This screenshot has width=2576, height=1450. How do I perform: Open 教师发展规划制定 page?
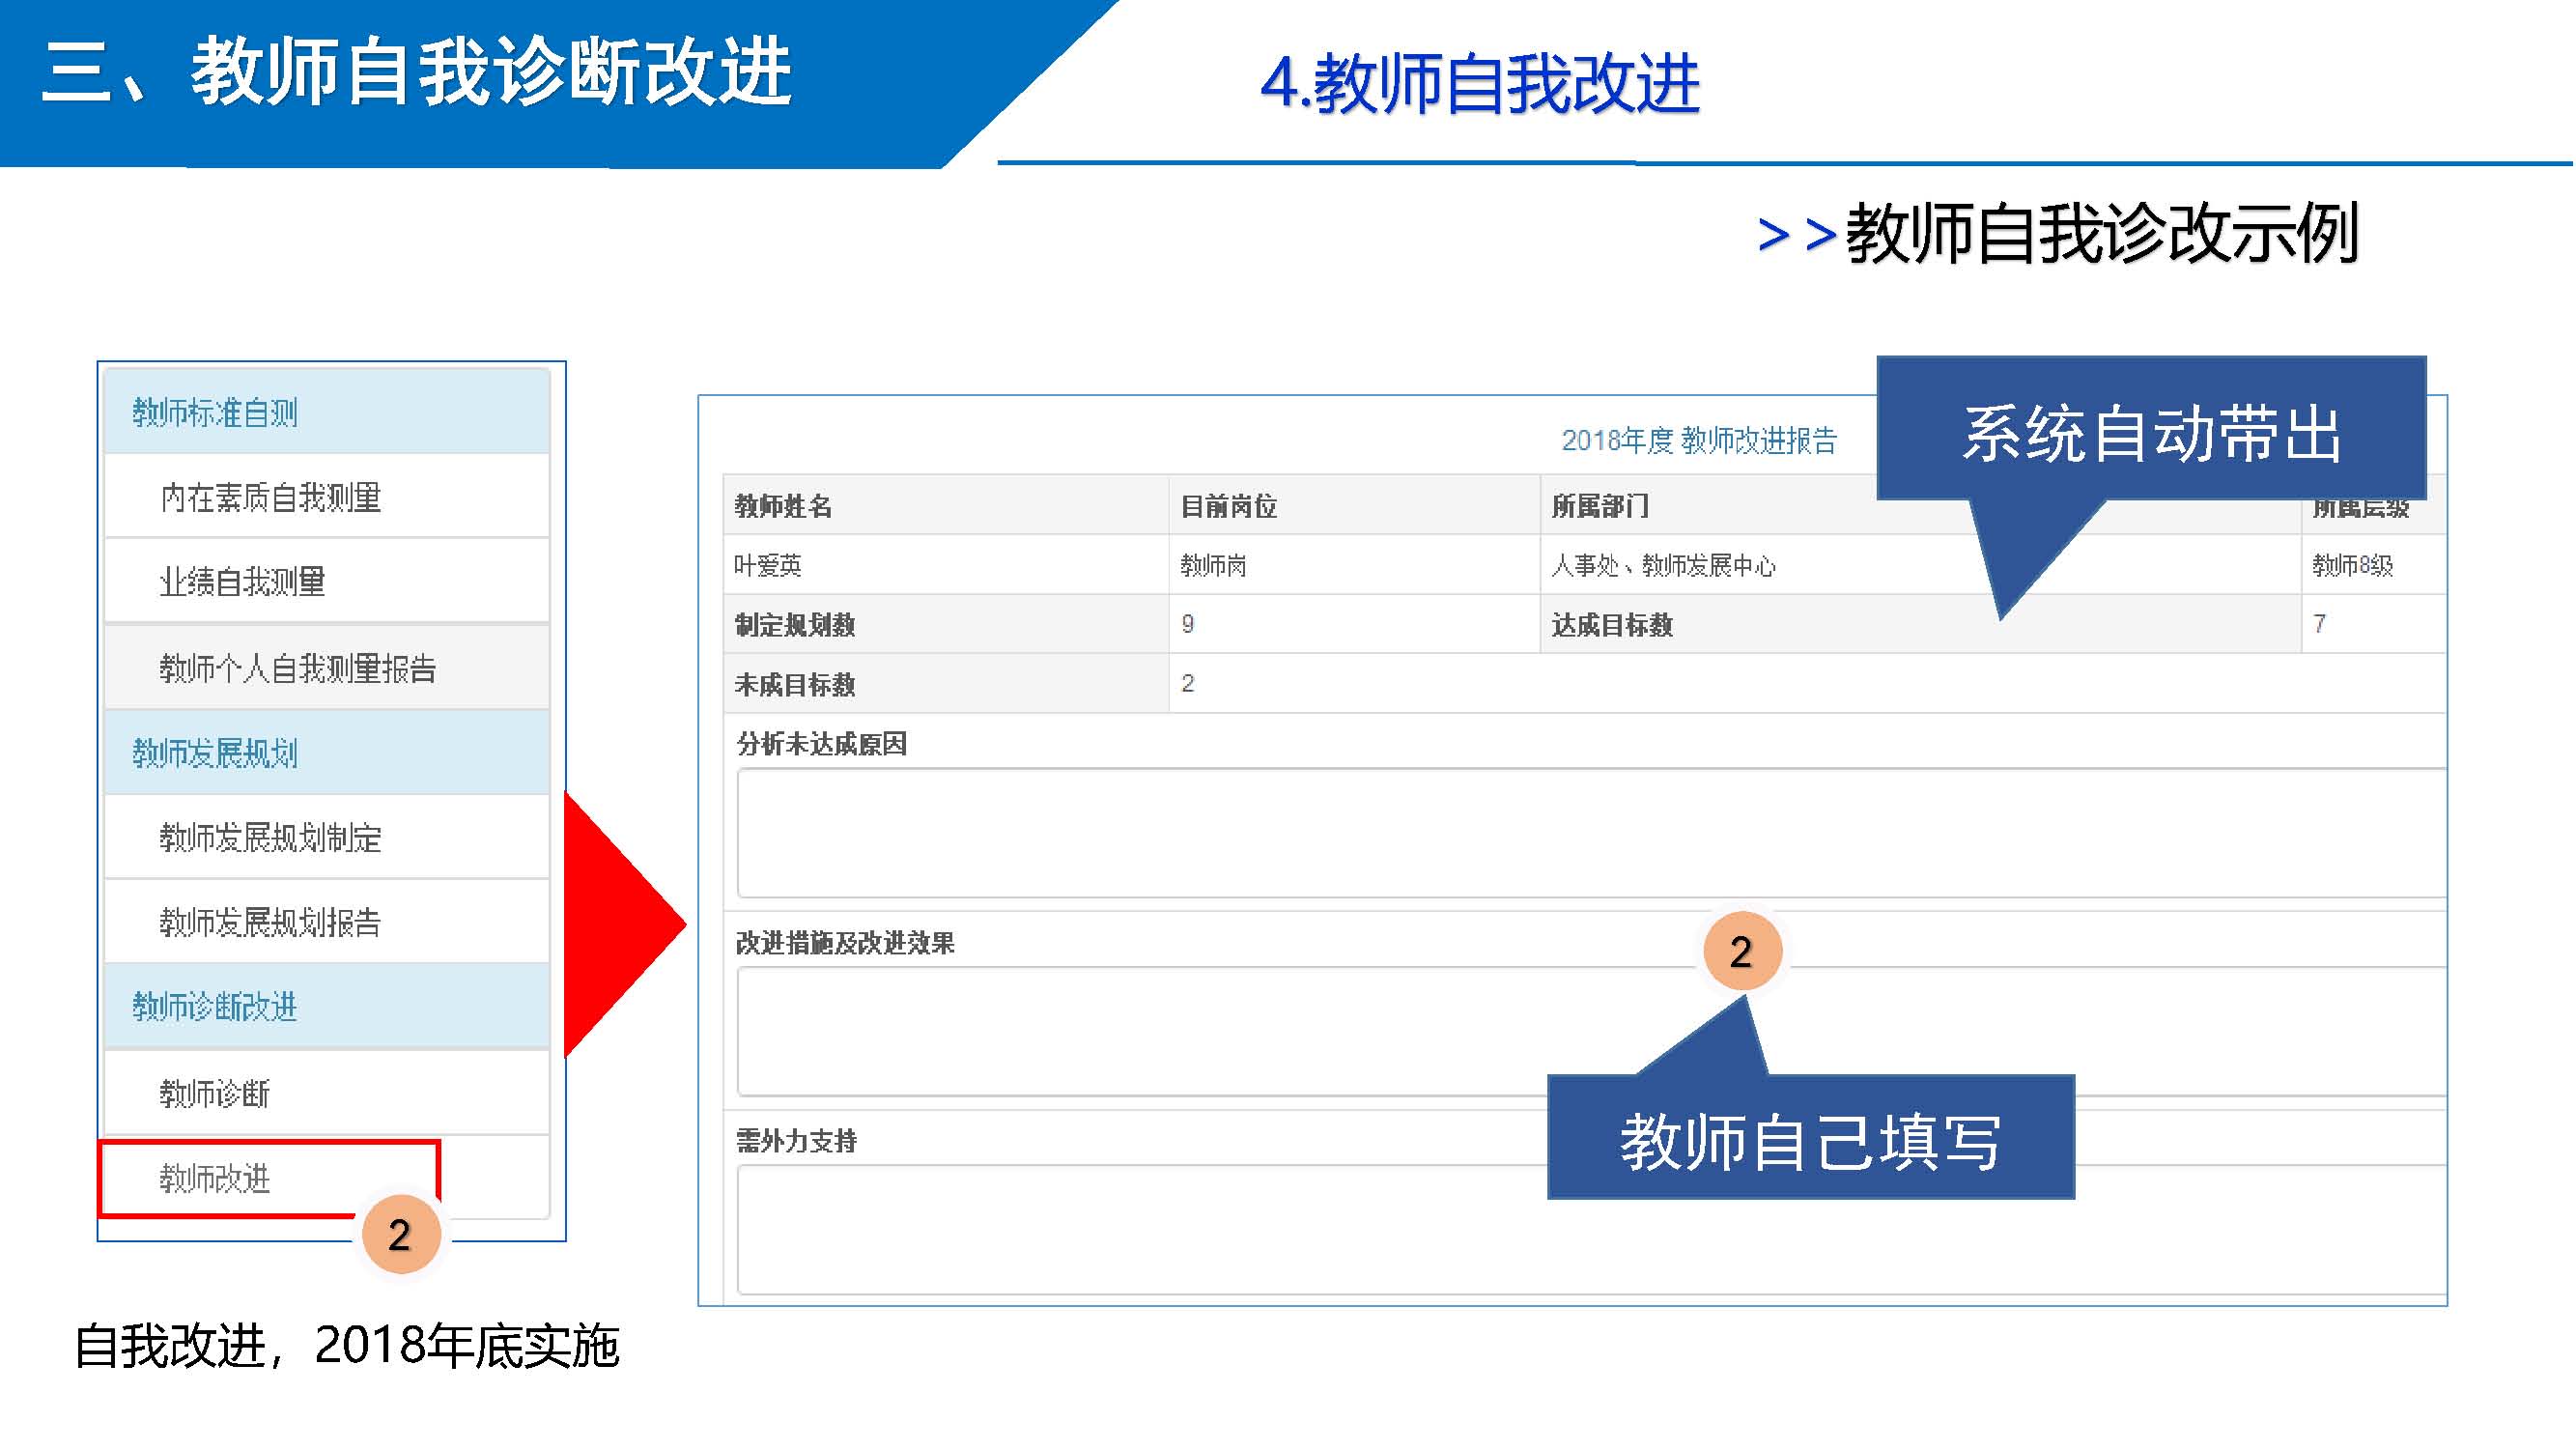coord(270,837)
